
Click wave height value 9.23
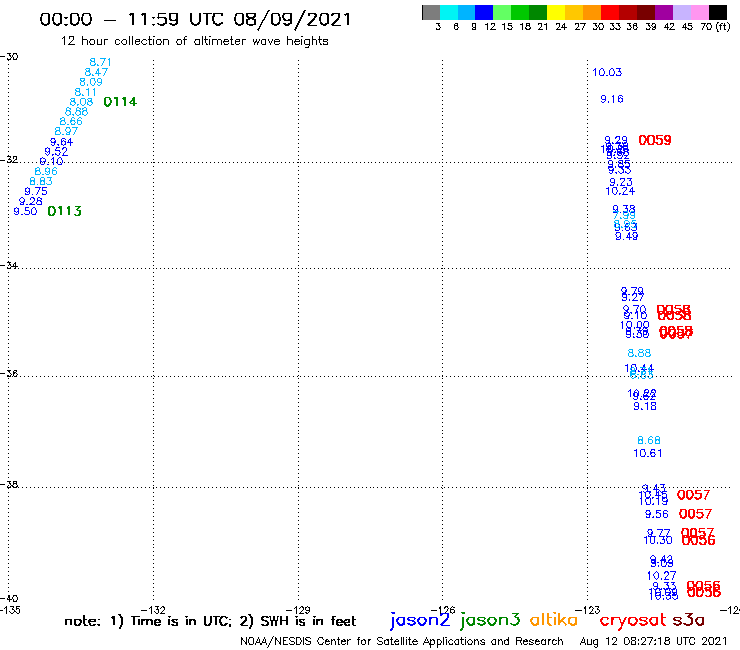pos(621,182)
